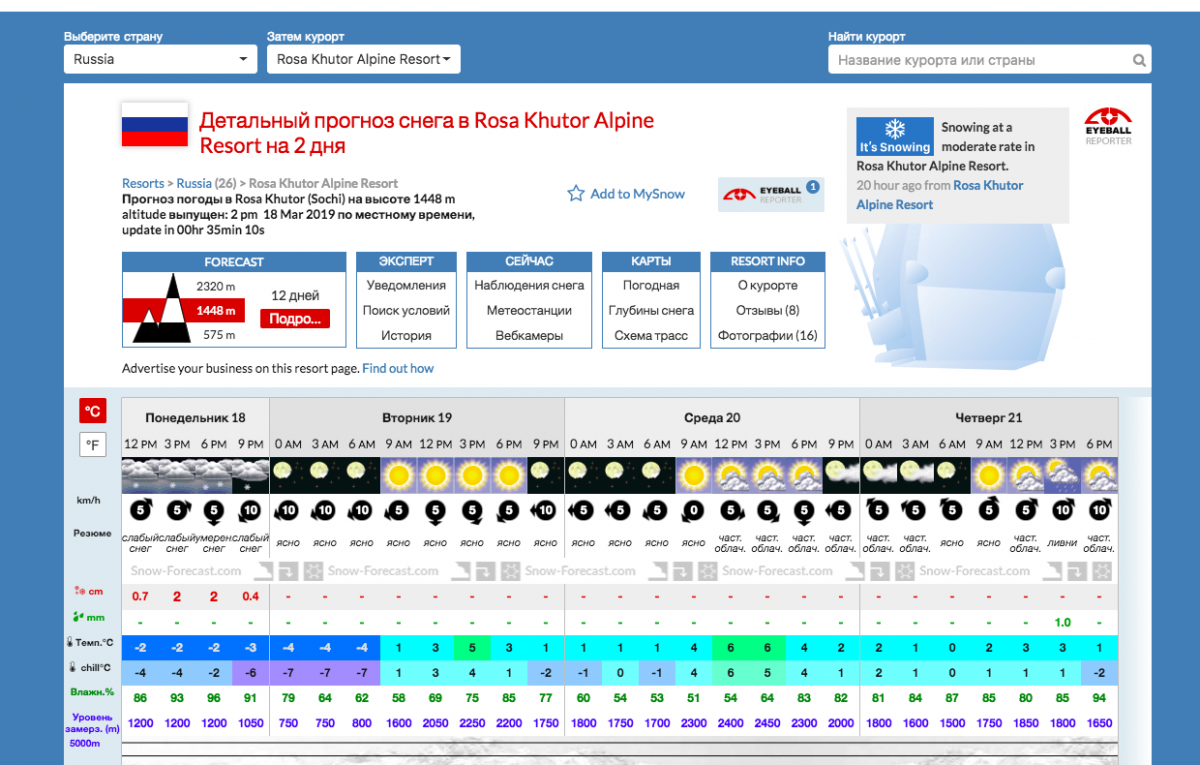Screen dimensions: 1200x765
Task: Click the Russia breadcrumb link
Action: point(194,183)
